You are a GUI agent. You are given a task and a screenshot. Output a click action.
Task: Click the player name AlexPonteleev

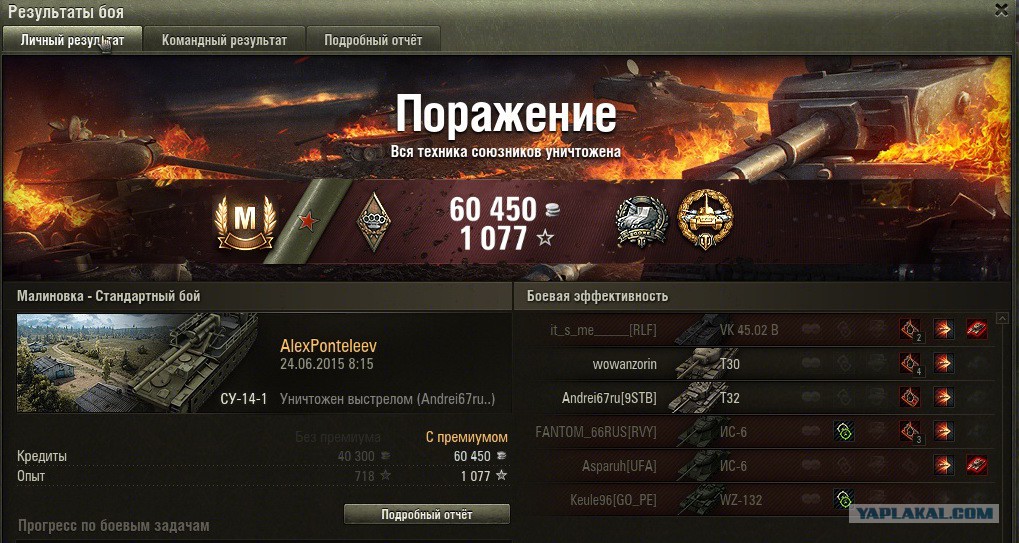pos(328,346)
